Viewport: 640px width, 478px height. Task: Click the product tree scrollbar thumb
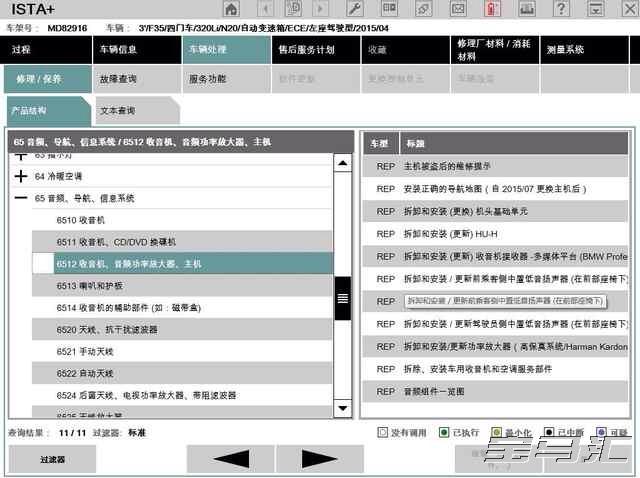[343, 298]
